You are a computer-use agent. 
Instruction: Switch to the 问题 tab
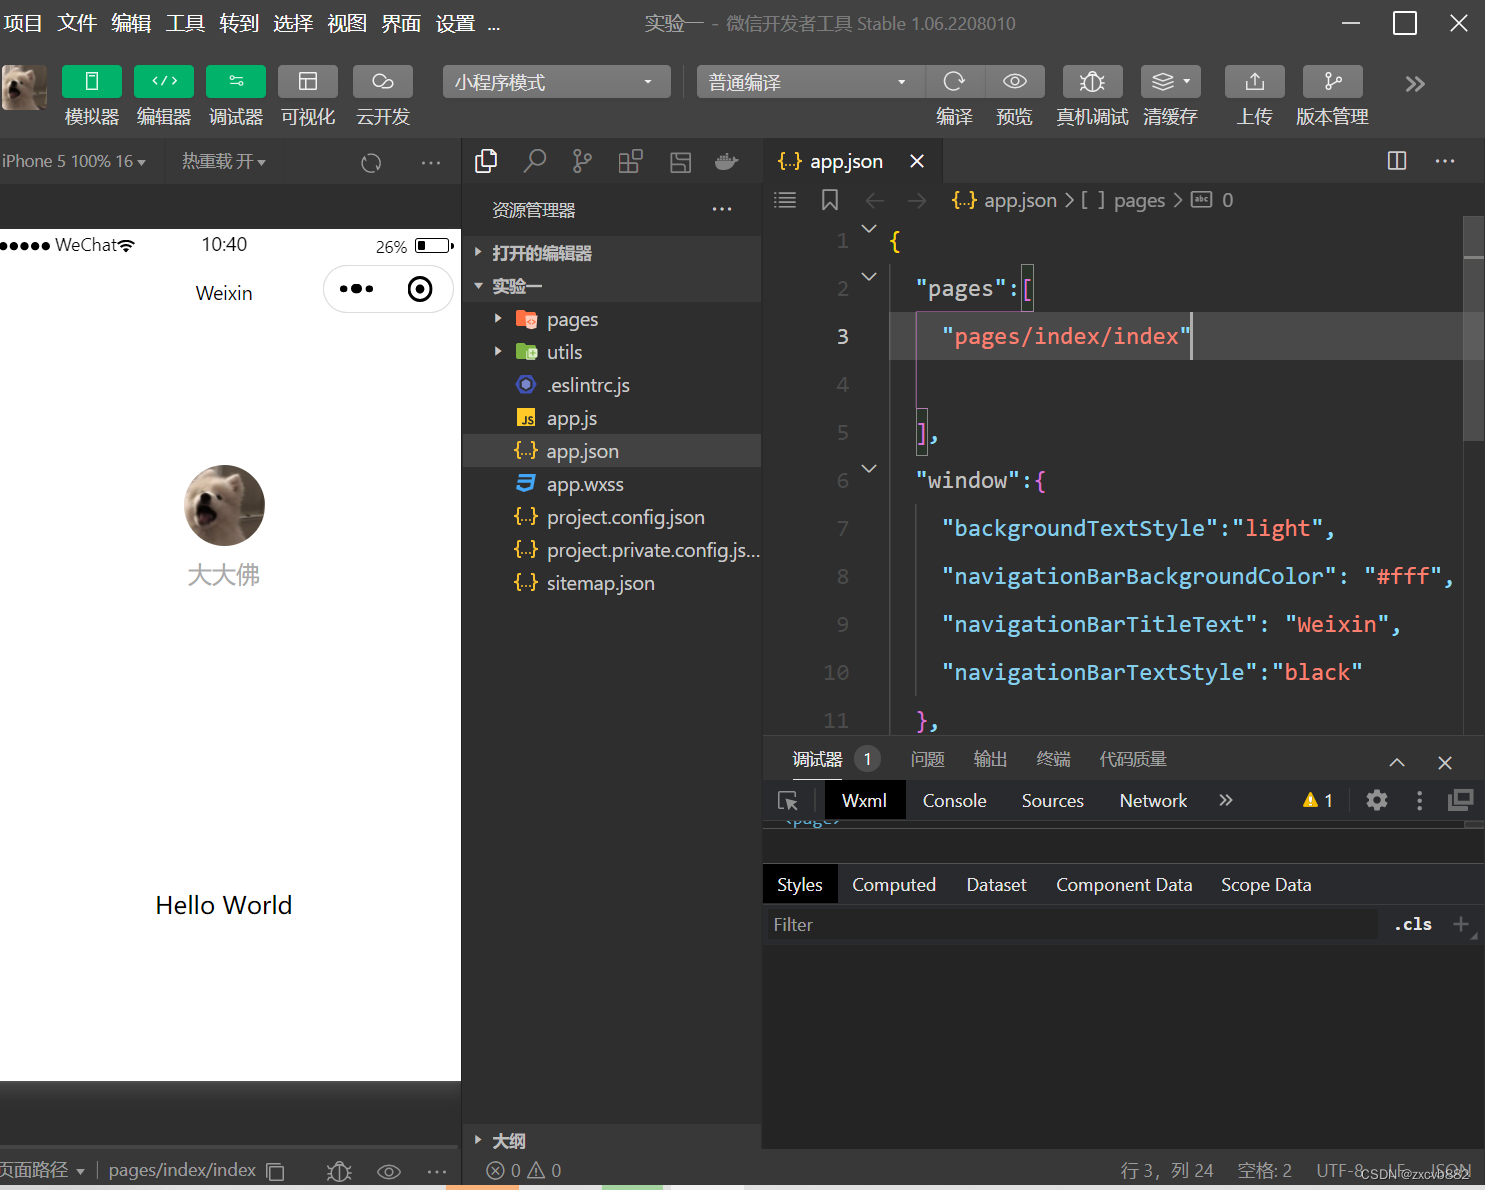928,759
